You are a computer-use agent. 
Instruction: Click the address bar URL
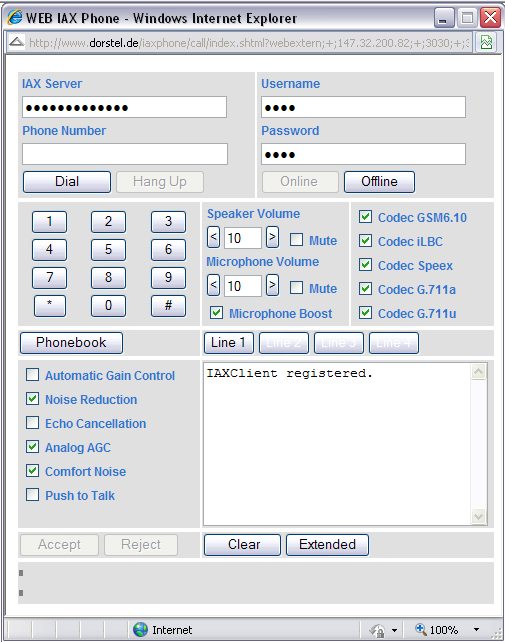click(249, 43)
